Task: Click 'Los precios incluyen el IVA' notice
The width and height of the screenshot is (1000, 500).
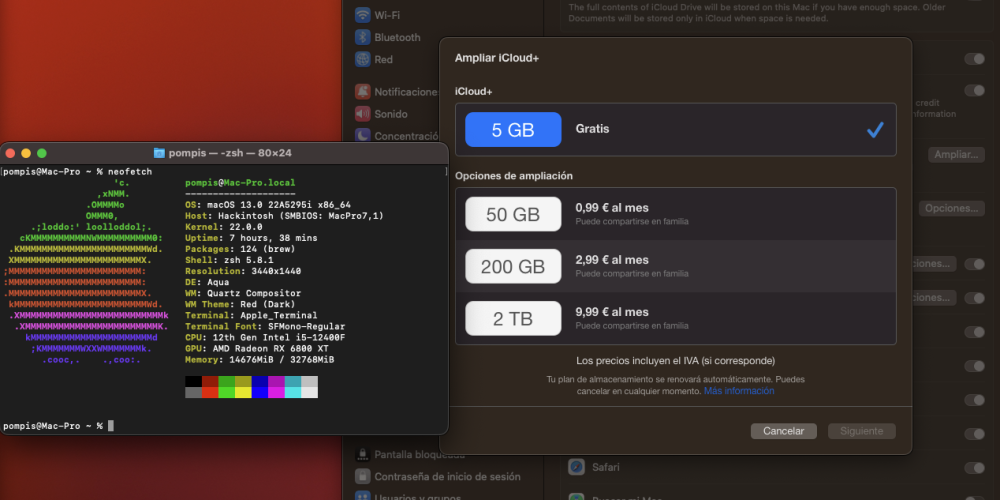Action: coord(675,361)
